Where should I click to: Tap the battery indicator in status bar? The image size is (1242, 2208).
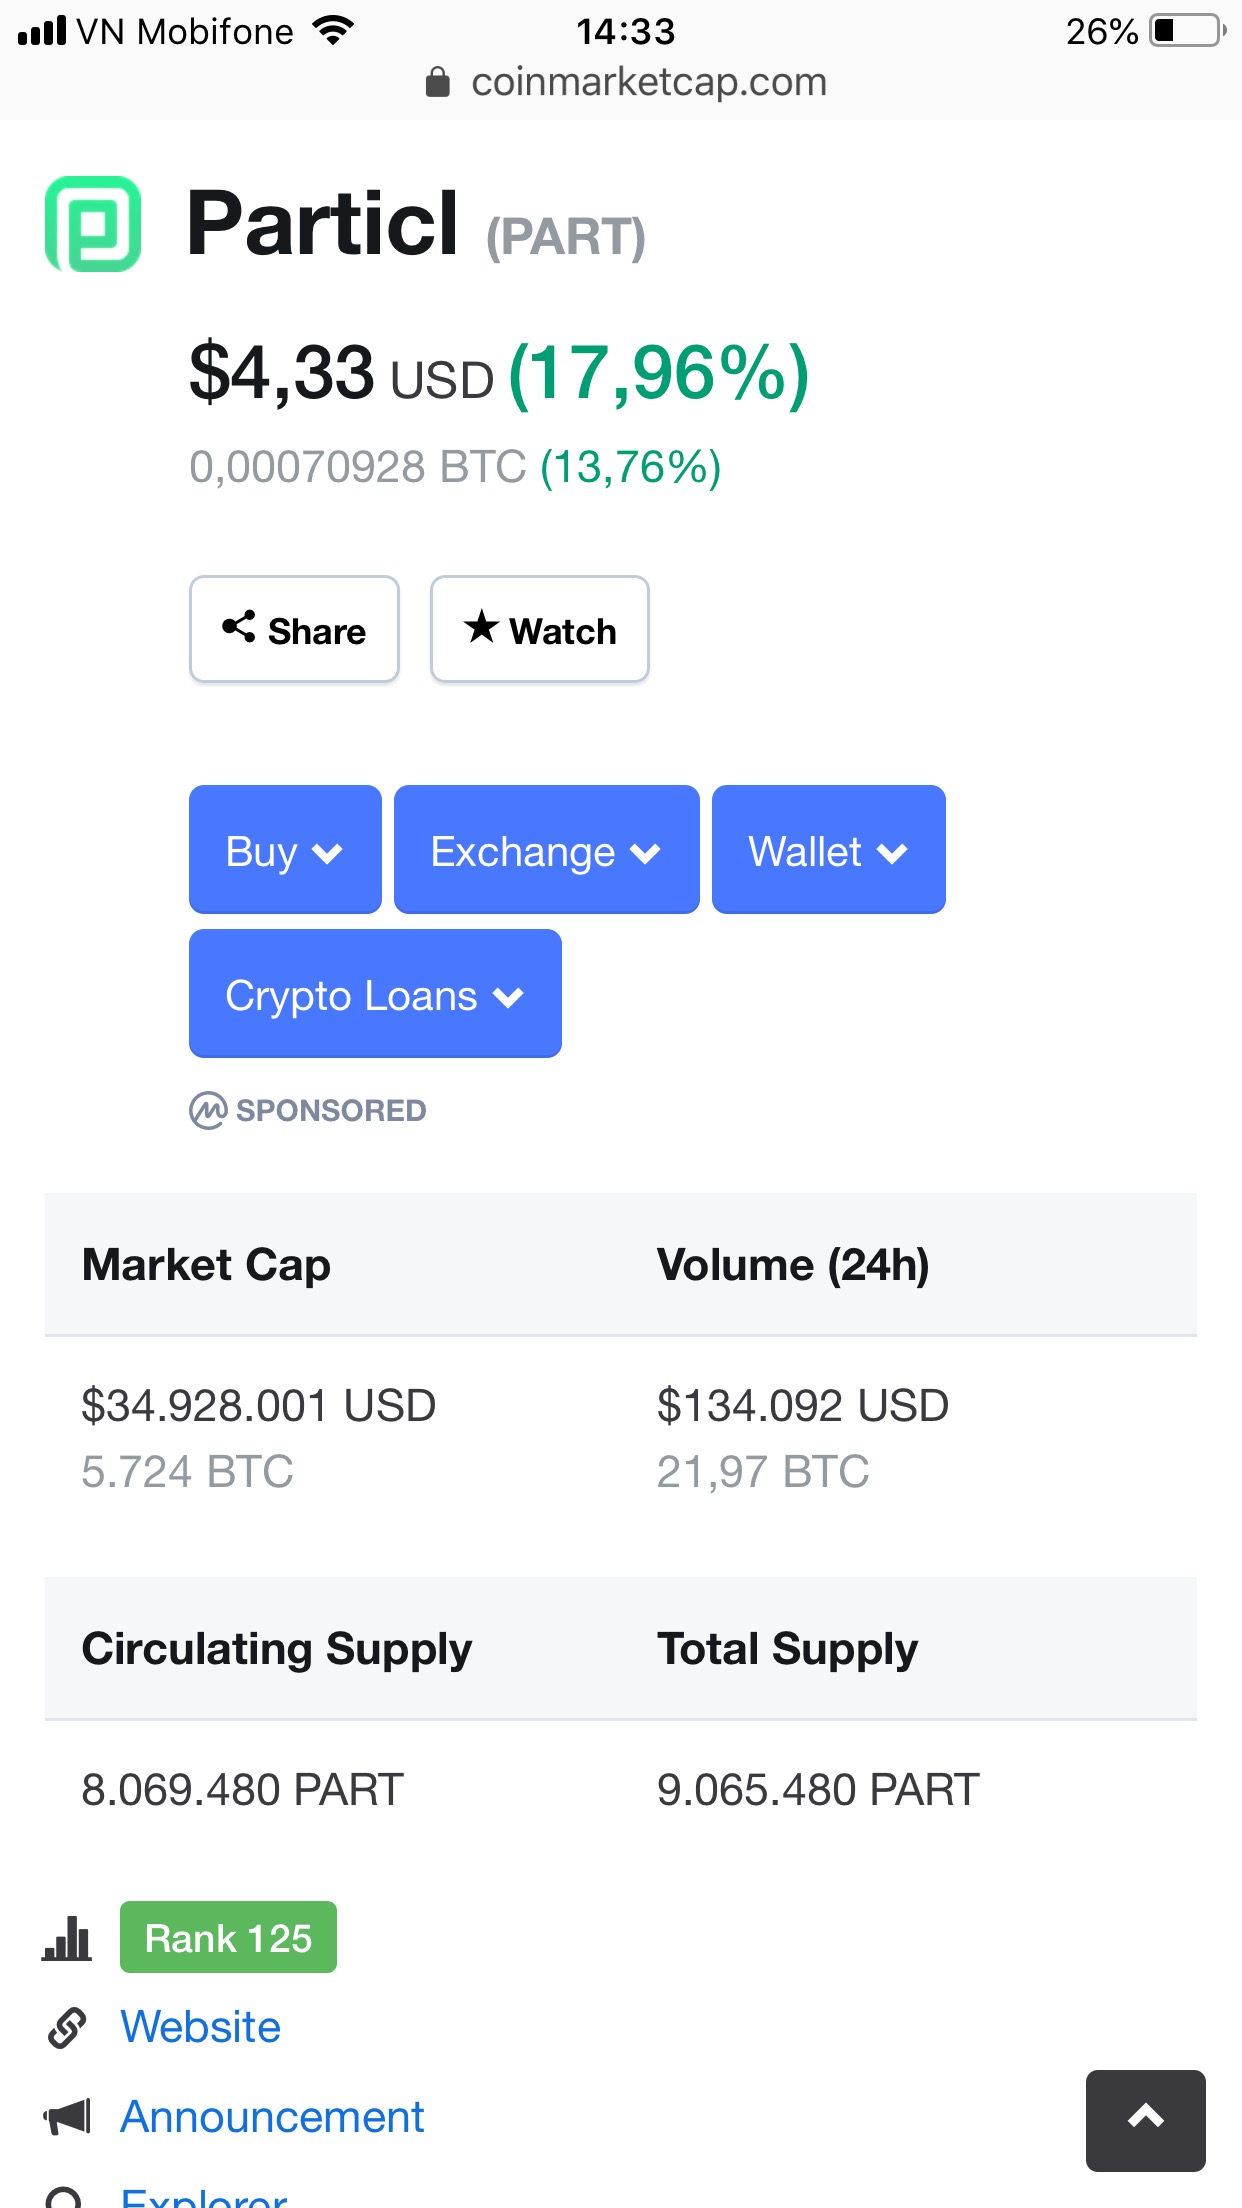(1188, 31)
